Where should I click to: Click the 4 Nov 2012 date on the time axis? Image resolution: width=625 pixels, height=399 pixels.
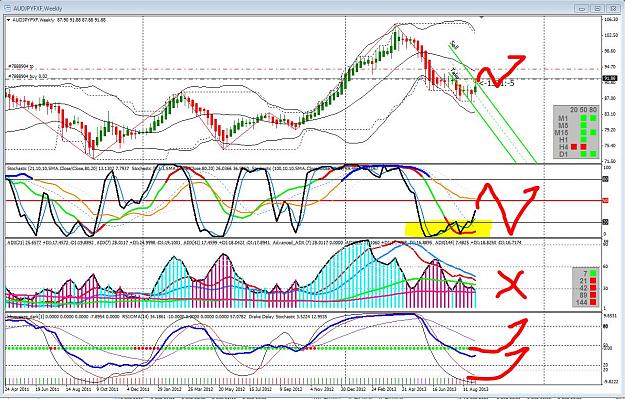pyautogui.click(x=321, y=389)
